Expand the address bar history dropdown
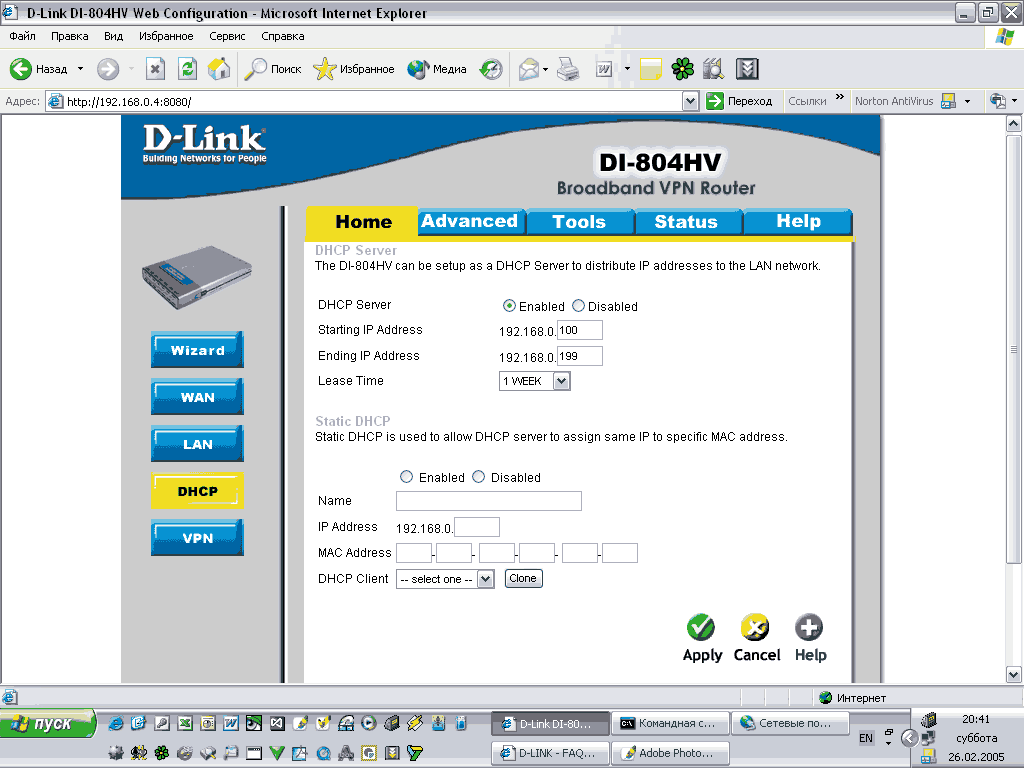Viewport: 1024px width, 768px height. 690,101
